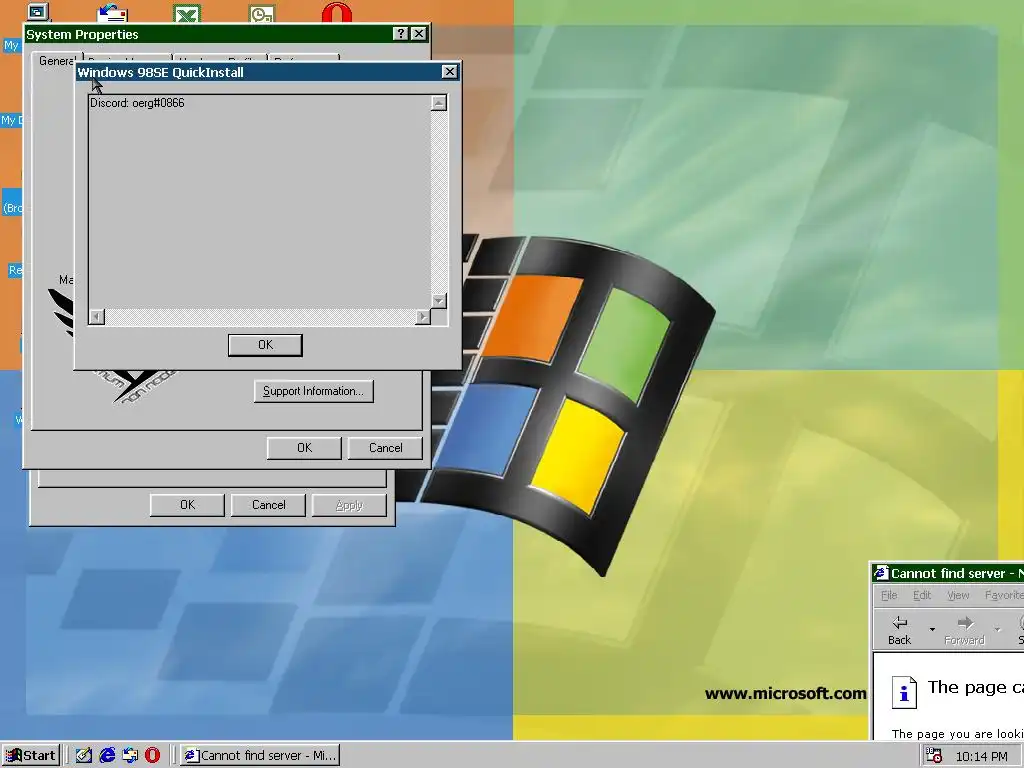Screen dimensions: 1024x768
Task: Click OK in the Windows 98SE QuickInstall dialog
Action: coord(265,345)
